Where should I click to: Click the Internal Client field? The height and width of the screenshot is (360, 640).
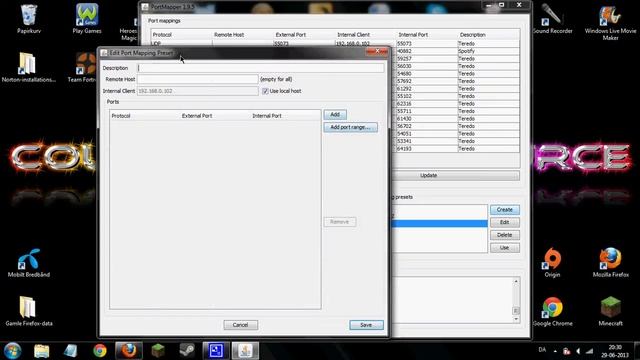coord(198,91)
